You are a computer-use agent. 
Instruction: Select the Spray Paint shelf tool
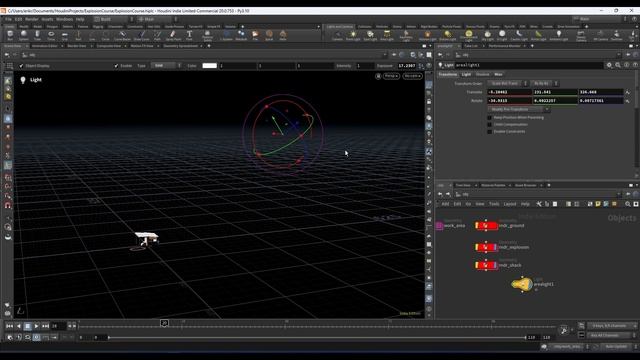pos(173,36)
